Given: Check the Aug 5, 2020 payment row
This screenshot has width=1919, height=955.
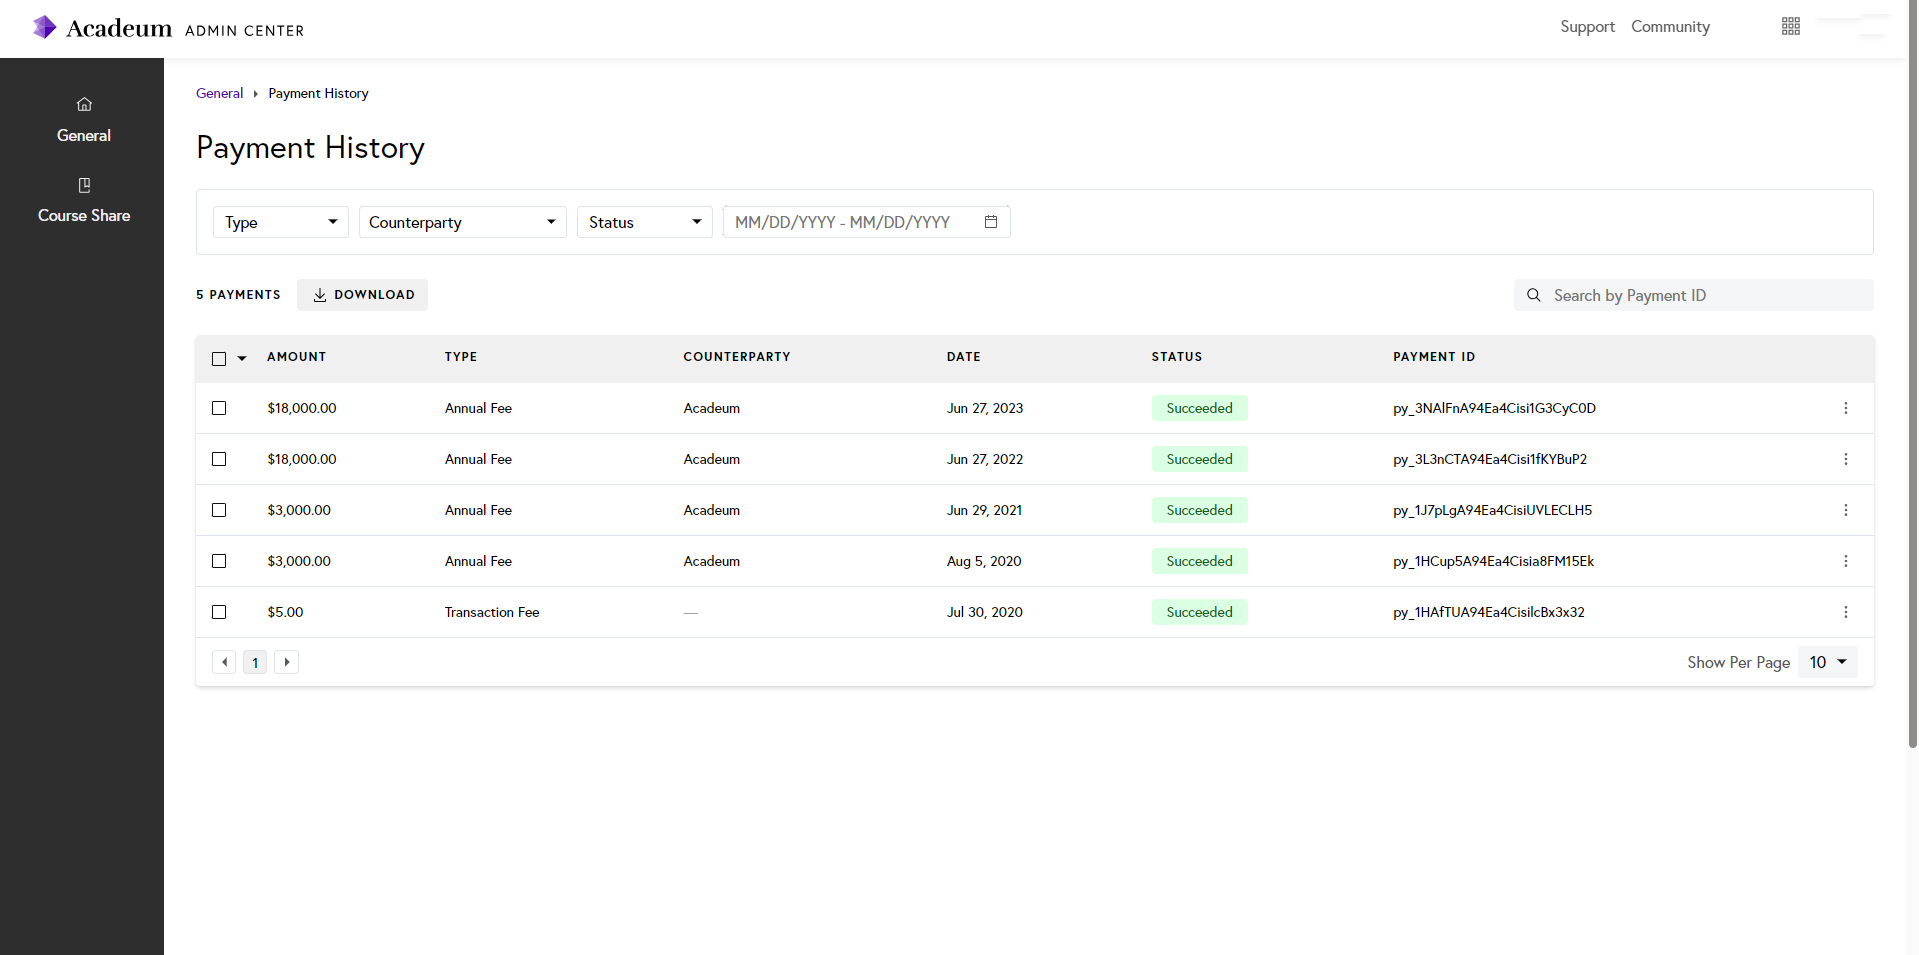Looking at the screenshot, I should coord(219,561).
